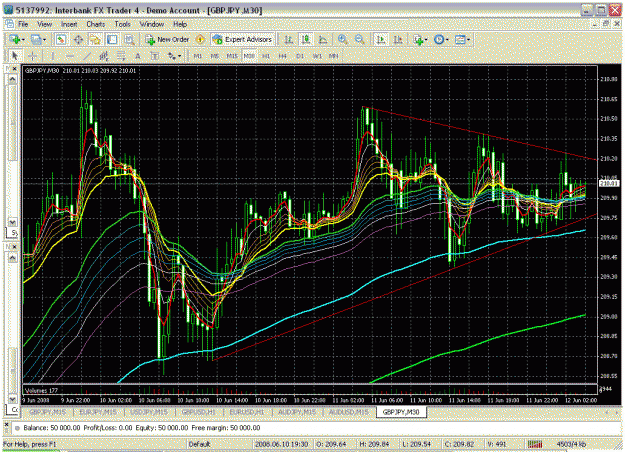
Task: Open the Help menu
Action: coord(180,24)
